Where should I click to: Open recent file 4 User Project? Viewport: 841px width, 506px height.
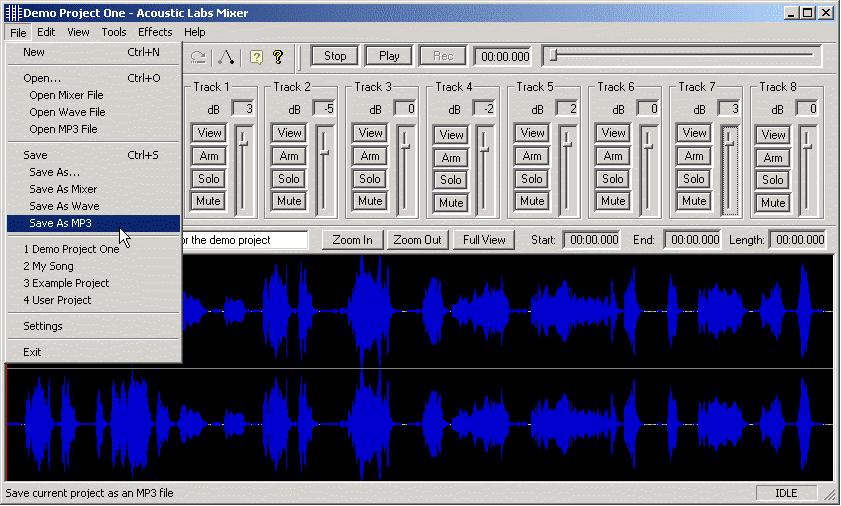(x=93, y=300)
